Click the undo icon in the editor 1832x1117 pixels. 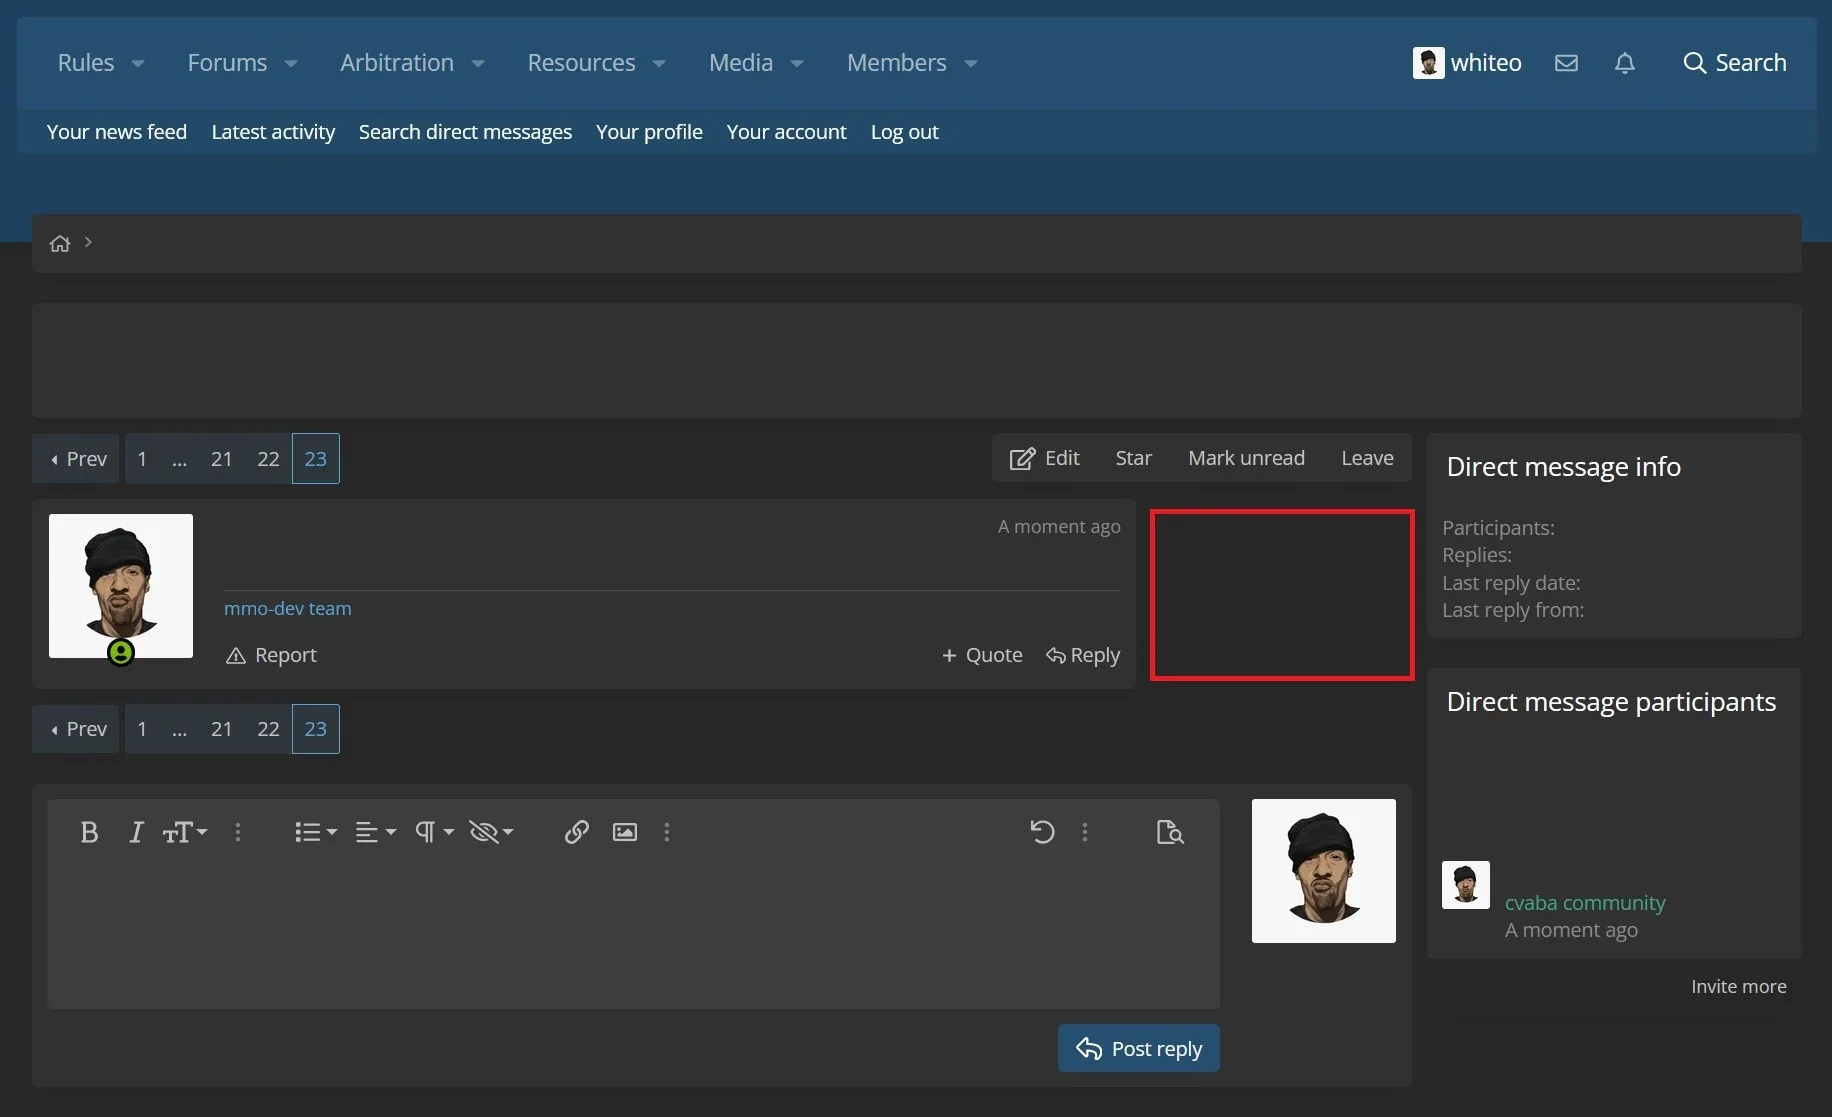[1042, 832]
